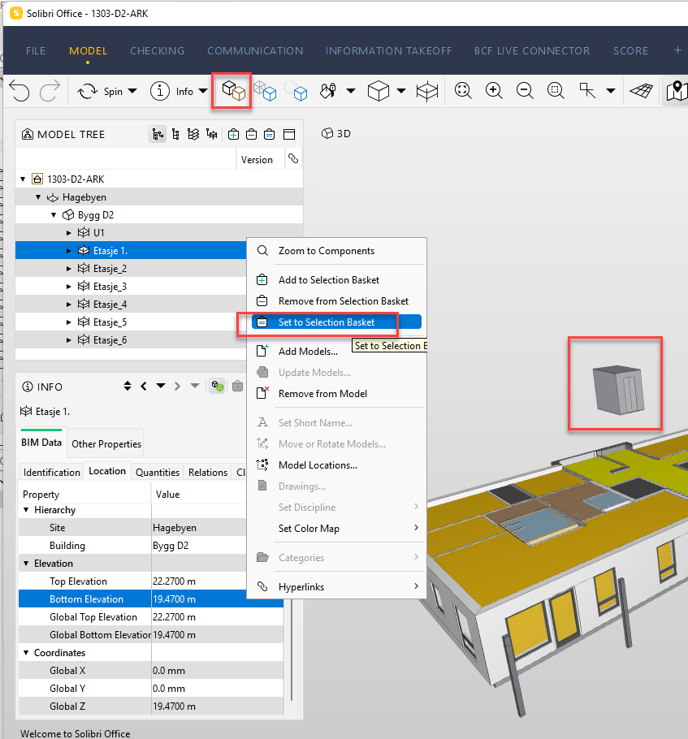This screenshot has height=739, width=688.
Task: Click the grey elevator block in 3D view
Action: [618, 389]
